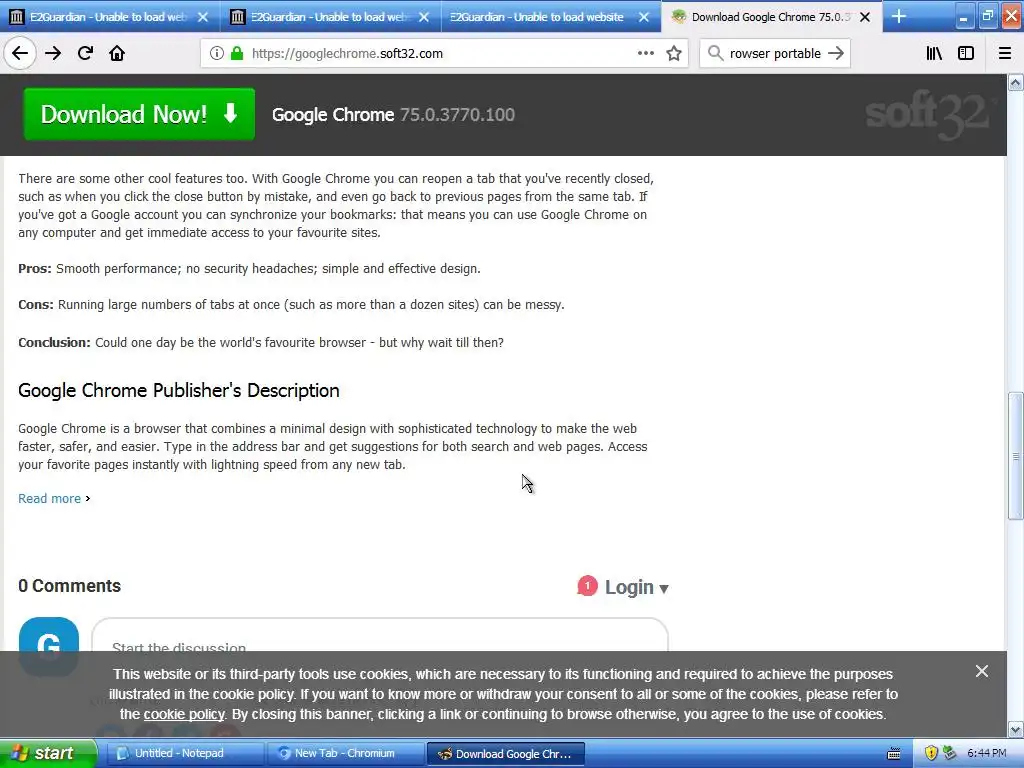Image resolution: width=1024 pixels, height=768 pixels.
Task: Click the green padlock security icon
Action: [237, 54]
